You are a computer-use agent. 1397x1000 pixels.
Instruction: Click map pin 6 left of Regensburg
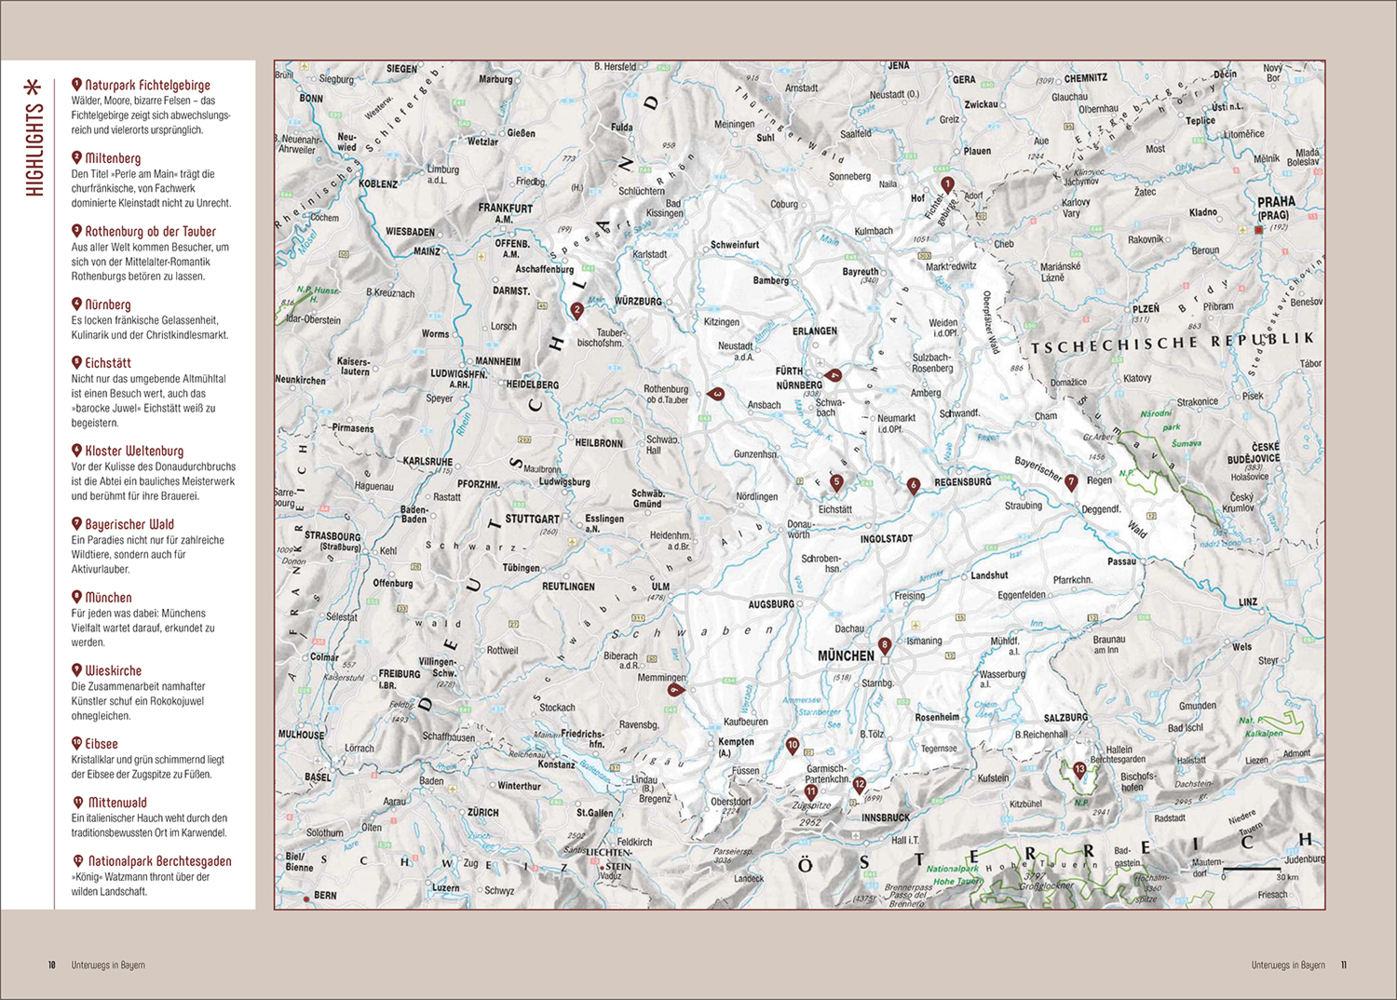[x=913, y=486]
